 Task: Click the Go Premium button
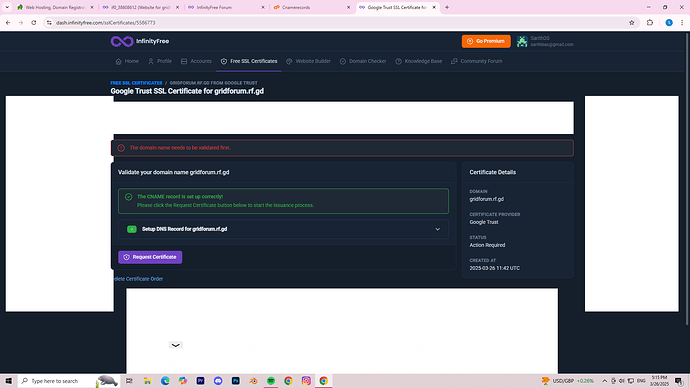click(x=486, y=41)
